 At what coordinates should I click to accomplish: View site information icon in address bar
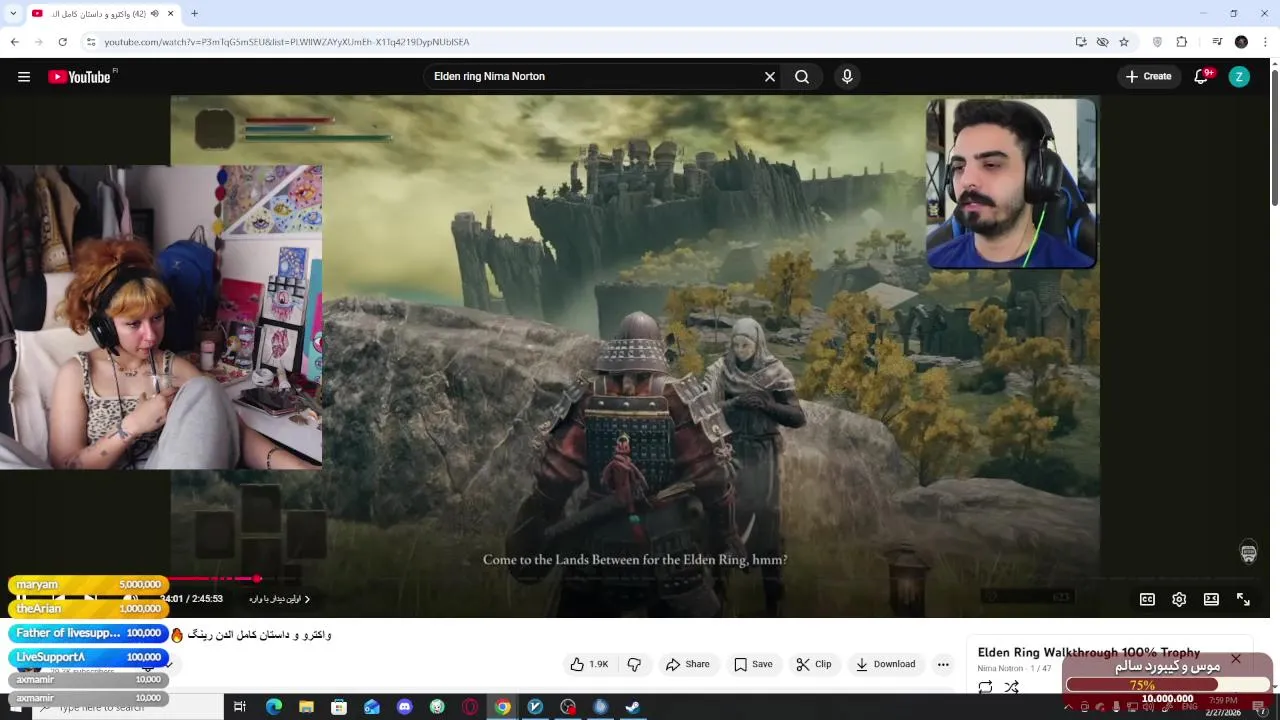(x=90, y=42)
